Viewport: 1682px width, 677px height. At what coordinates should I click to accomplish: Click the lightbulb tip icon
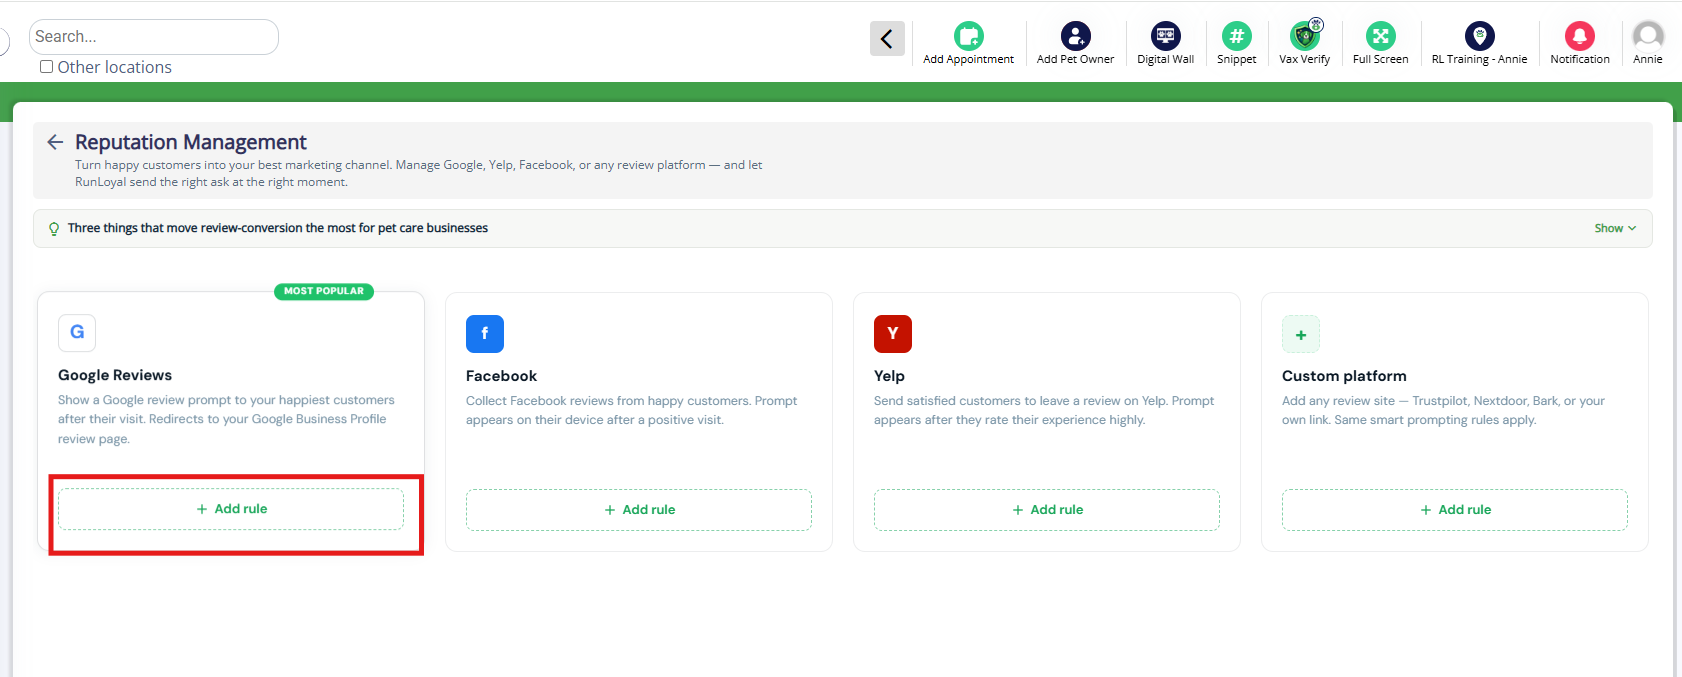[54, 229]
